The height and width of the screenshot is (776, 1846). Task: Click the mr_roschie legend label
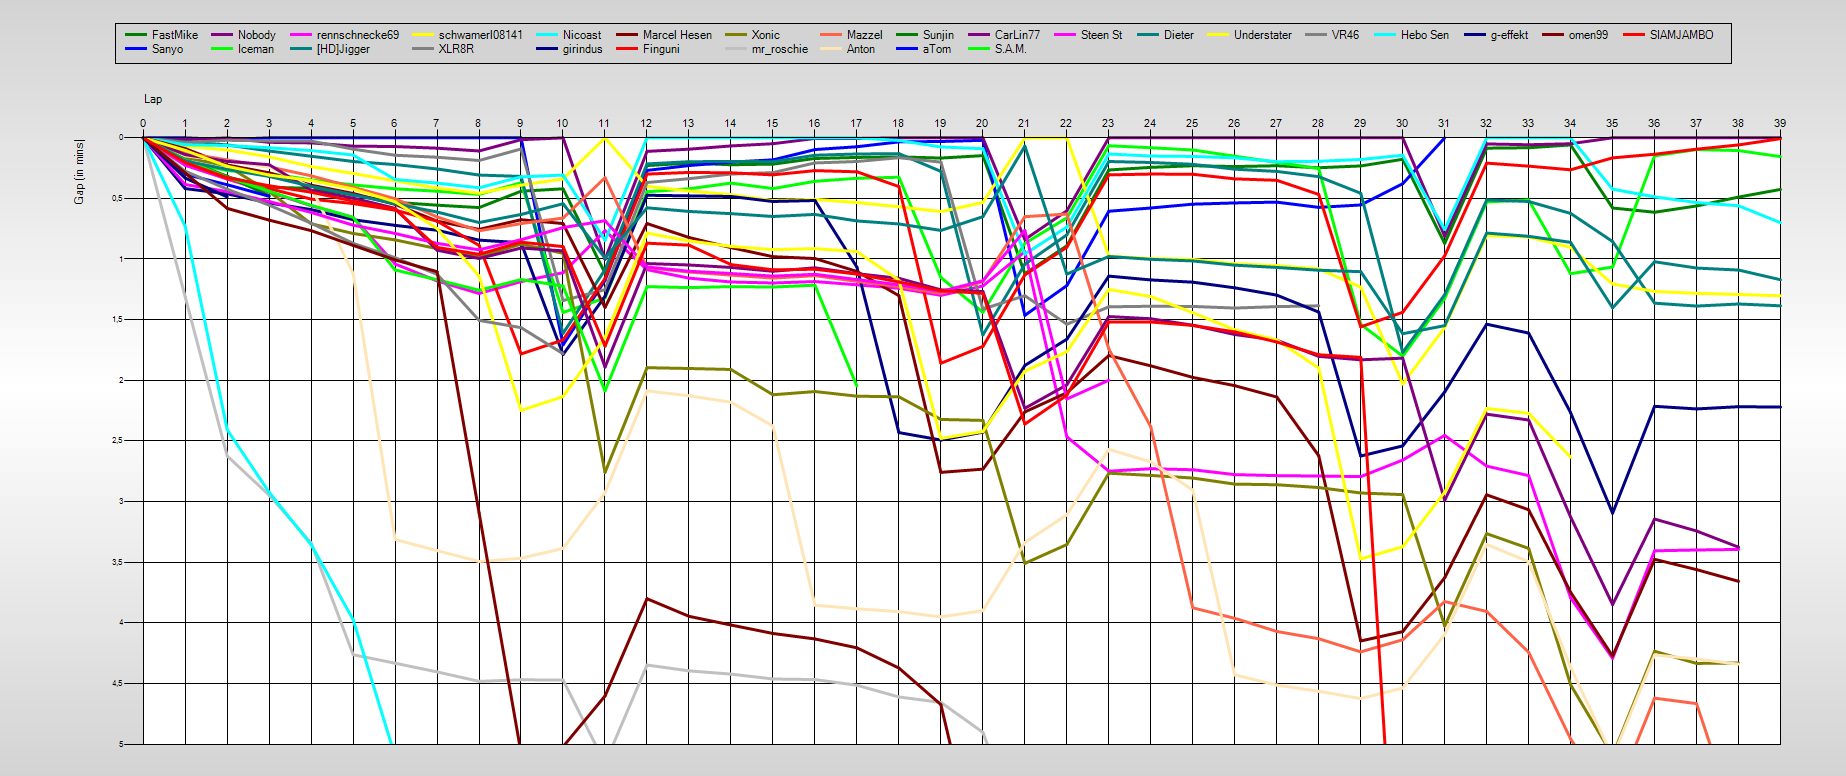click(779, 49)
